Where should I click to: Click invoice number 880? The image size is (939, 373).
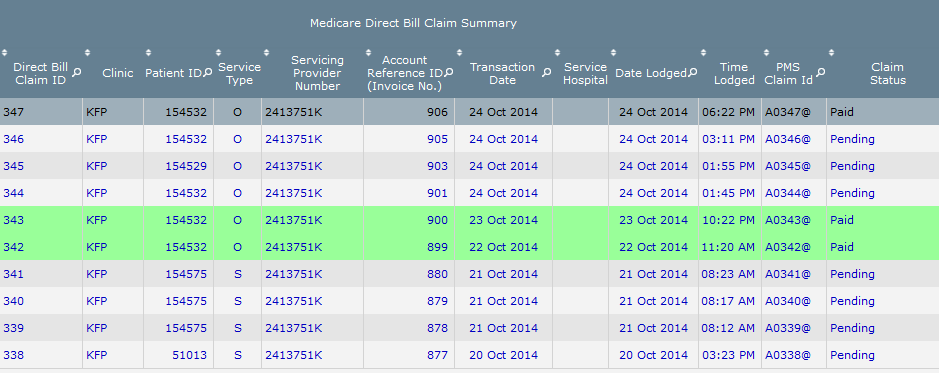(437, 274)
